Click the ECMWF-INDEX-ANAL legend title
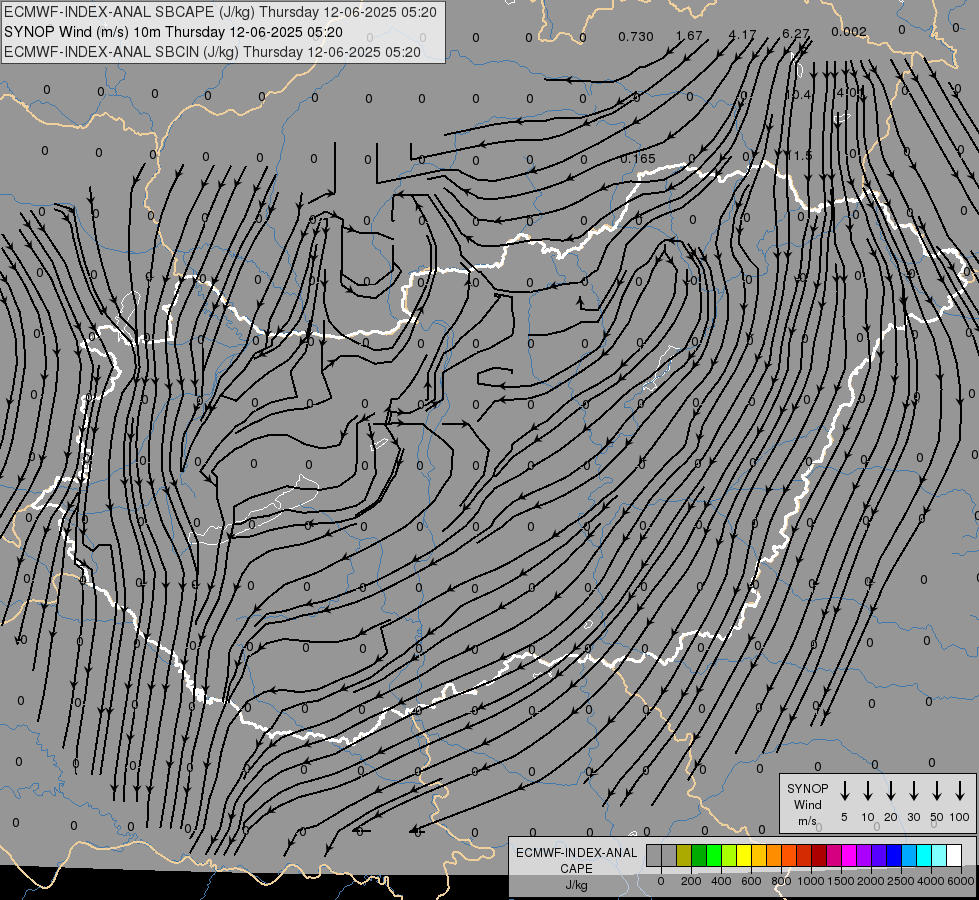 (x=576, y=853)
